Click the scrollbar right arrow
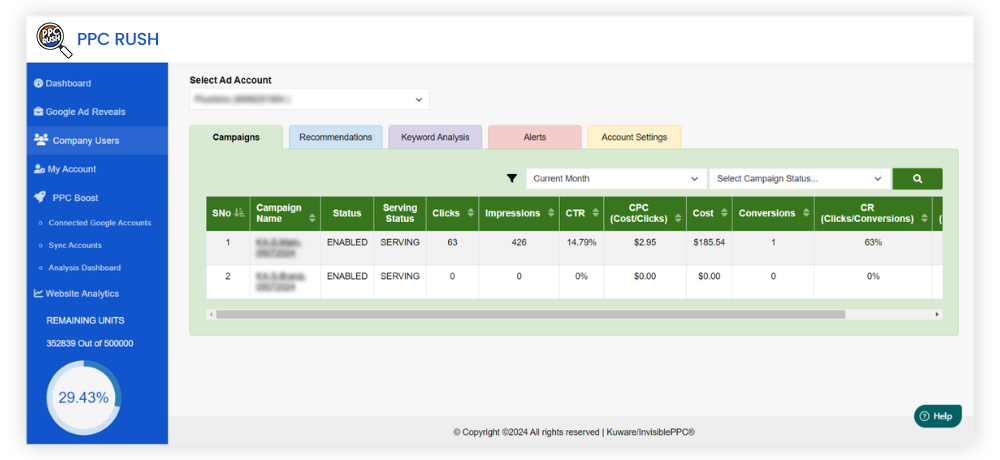 click(x=937, y=315)
